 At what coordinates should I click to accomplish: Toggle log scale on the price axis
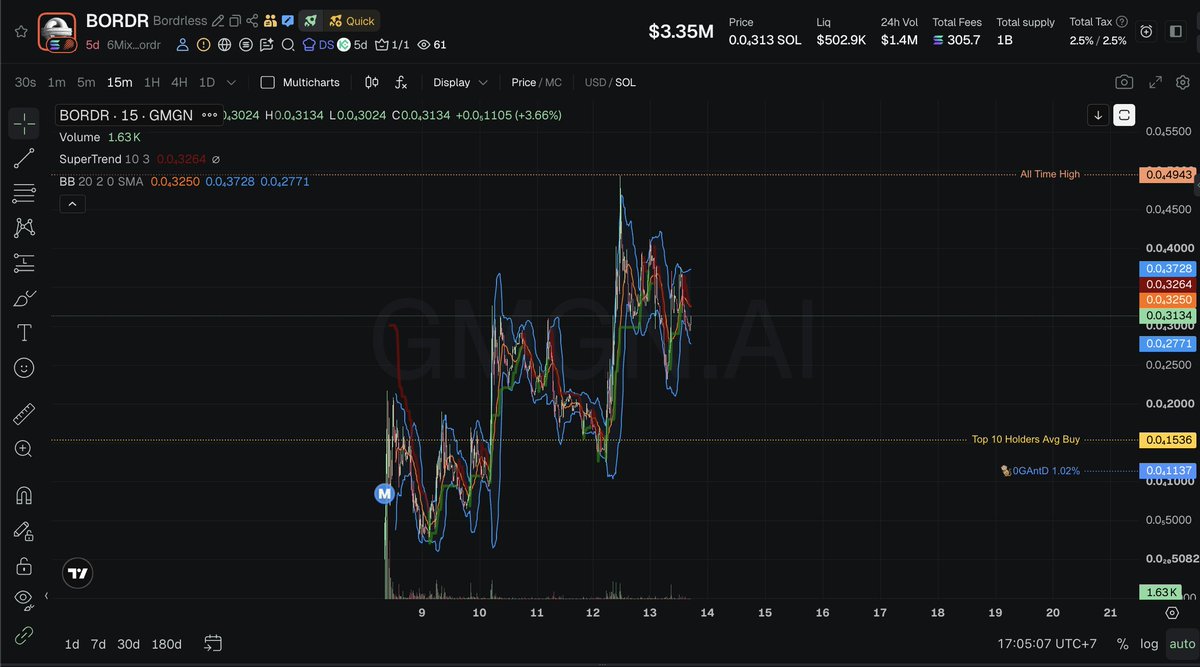point(1150,644)
